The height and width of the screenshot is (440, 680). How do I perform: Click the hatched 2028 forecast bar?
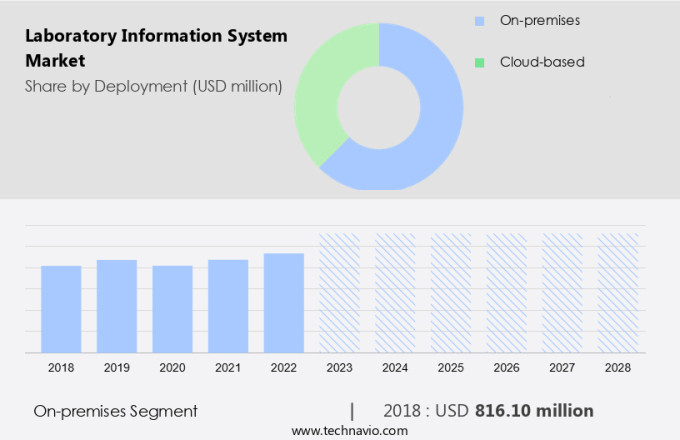pyautogui.click(x=618, y=293)
